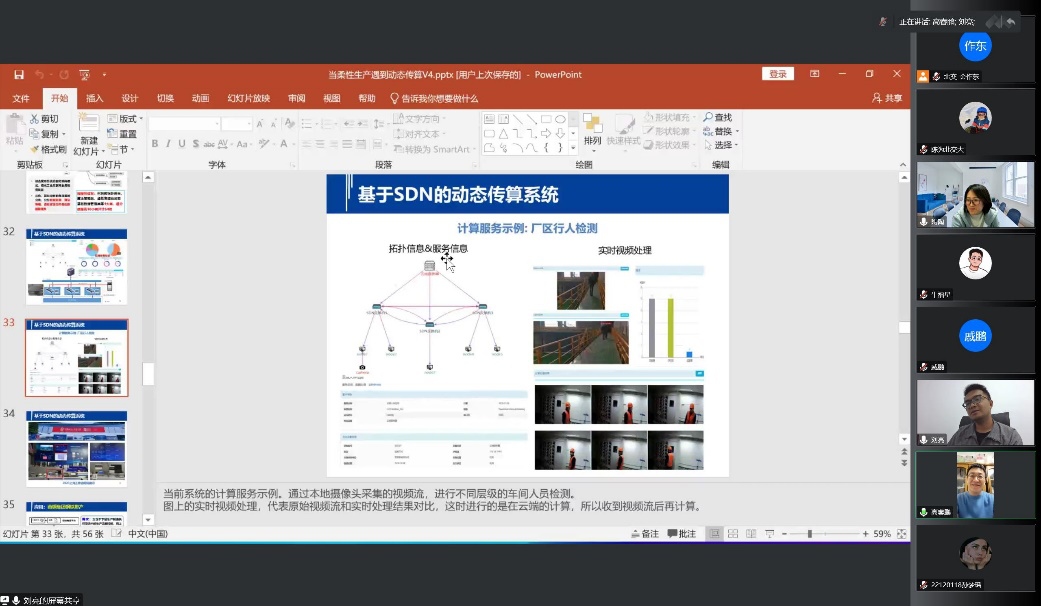Open Customize Quick Access Toolbar arrow
This screenshot has width=1041, height=606.
click(x=104, y=75)
